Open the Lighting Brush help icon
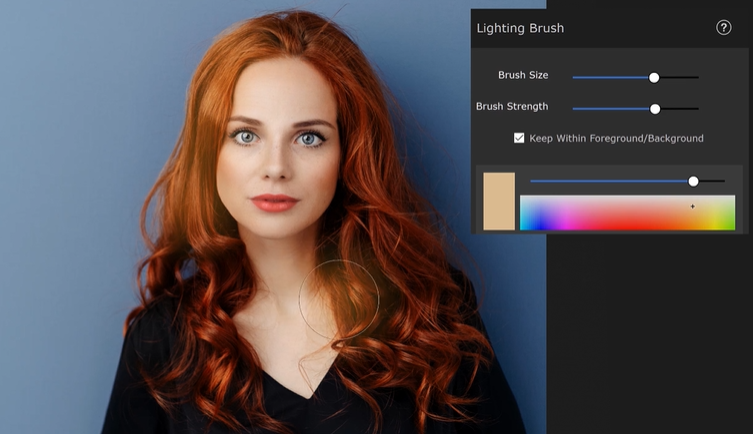This screenshot has width=753, height=434. pyautogui.click(x=723, y=28)
